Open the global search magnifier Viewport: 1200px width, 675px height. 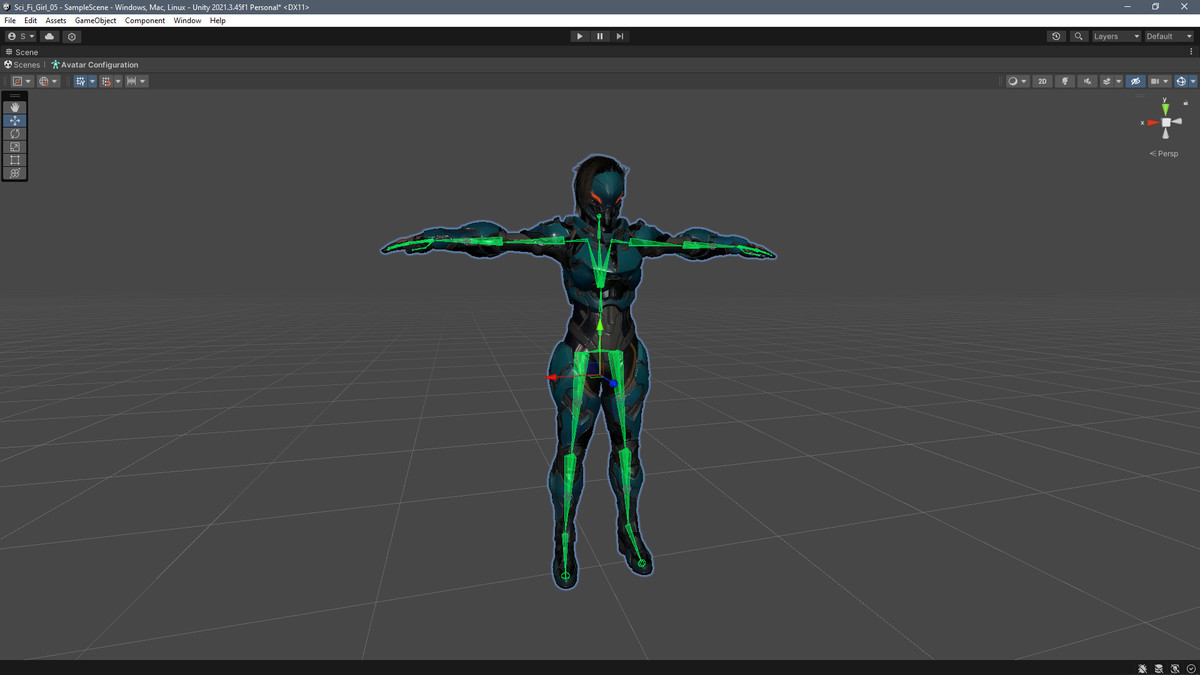[1078, 36]
